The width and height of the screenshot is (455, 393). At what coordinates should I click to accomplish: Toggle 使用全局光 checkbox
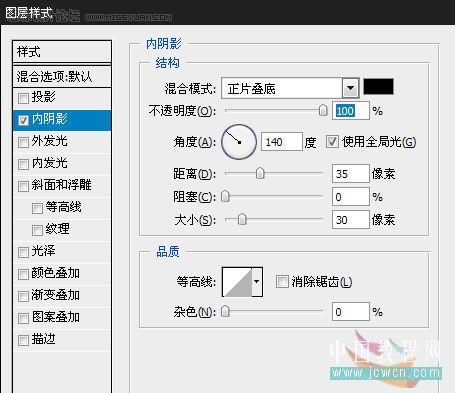(332, 142)
